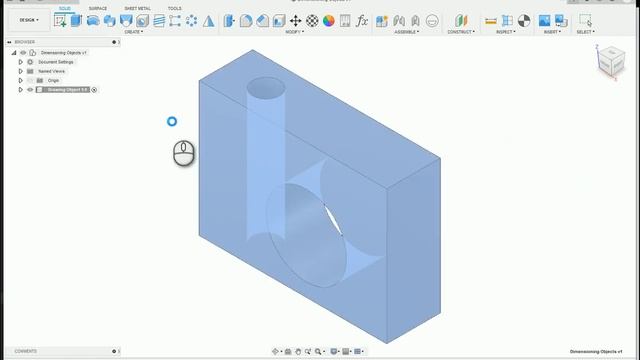This screenshot has height=360, width=640.
Task: Select the Move/Copy tool
Action: [296, 20]
